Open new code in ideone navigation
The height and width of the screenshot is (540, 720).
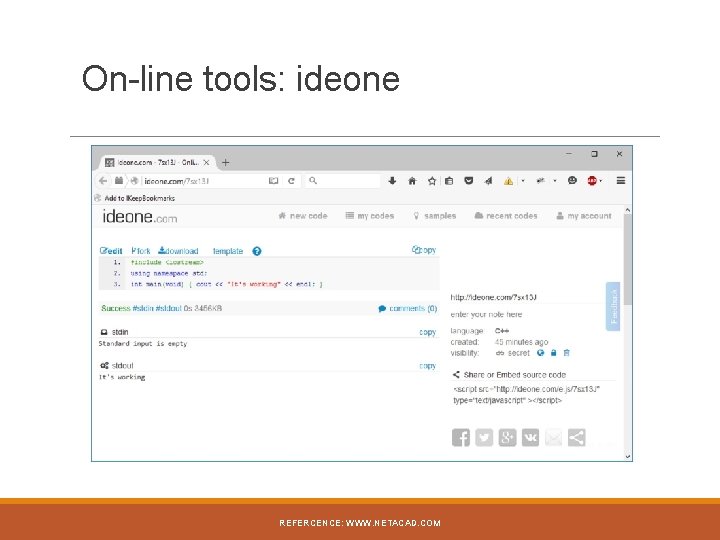pyautogui.click(x=303, y=216)
